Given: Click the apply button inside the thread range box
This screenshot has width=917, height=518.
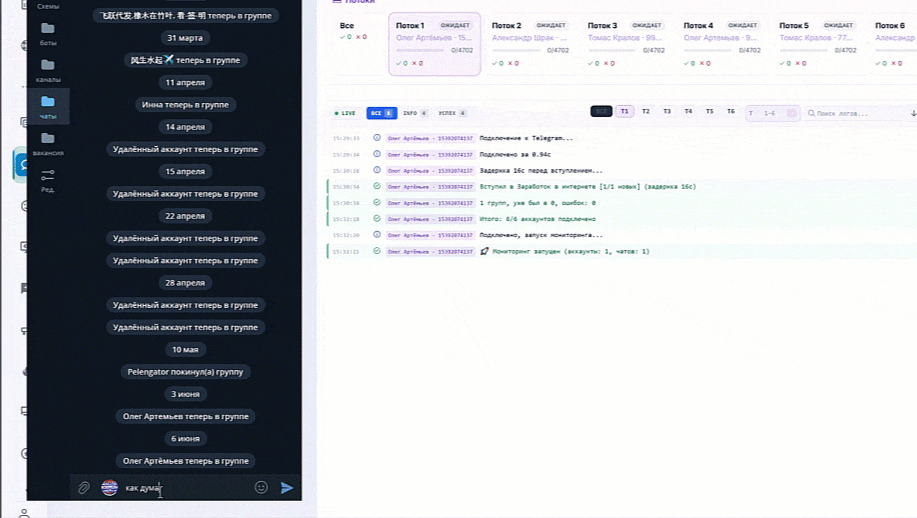Looking at the screenshot, I should point(791,113).
